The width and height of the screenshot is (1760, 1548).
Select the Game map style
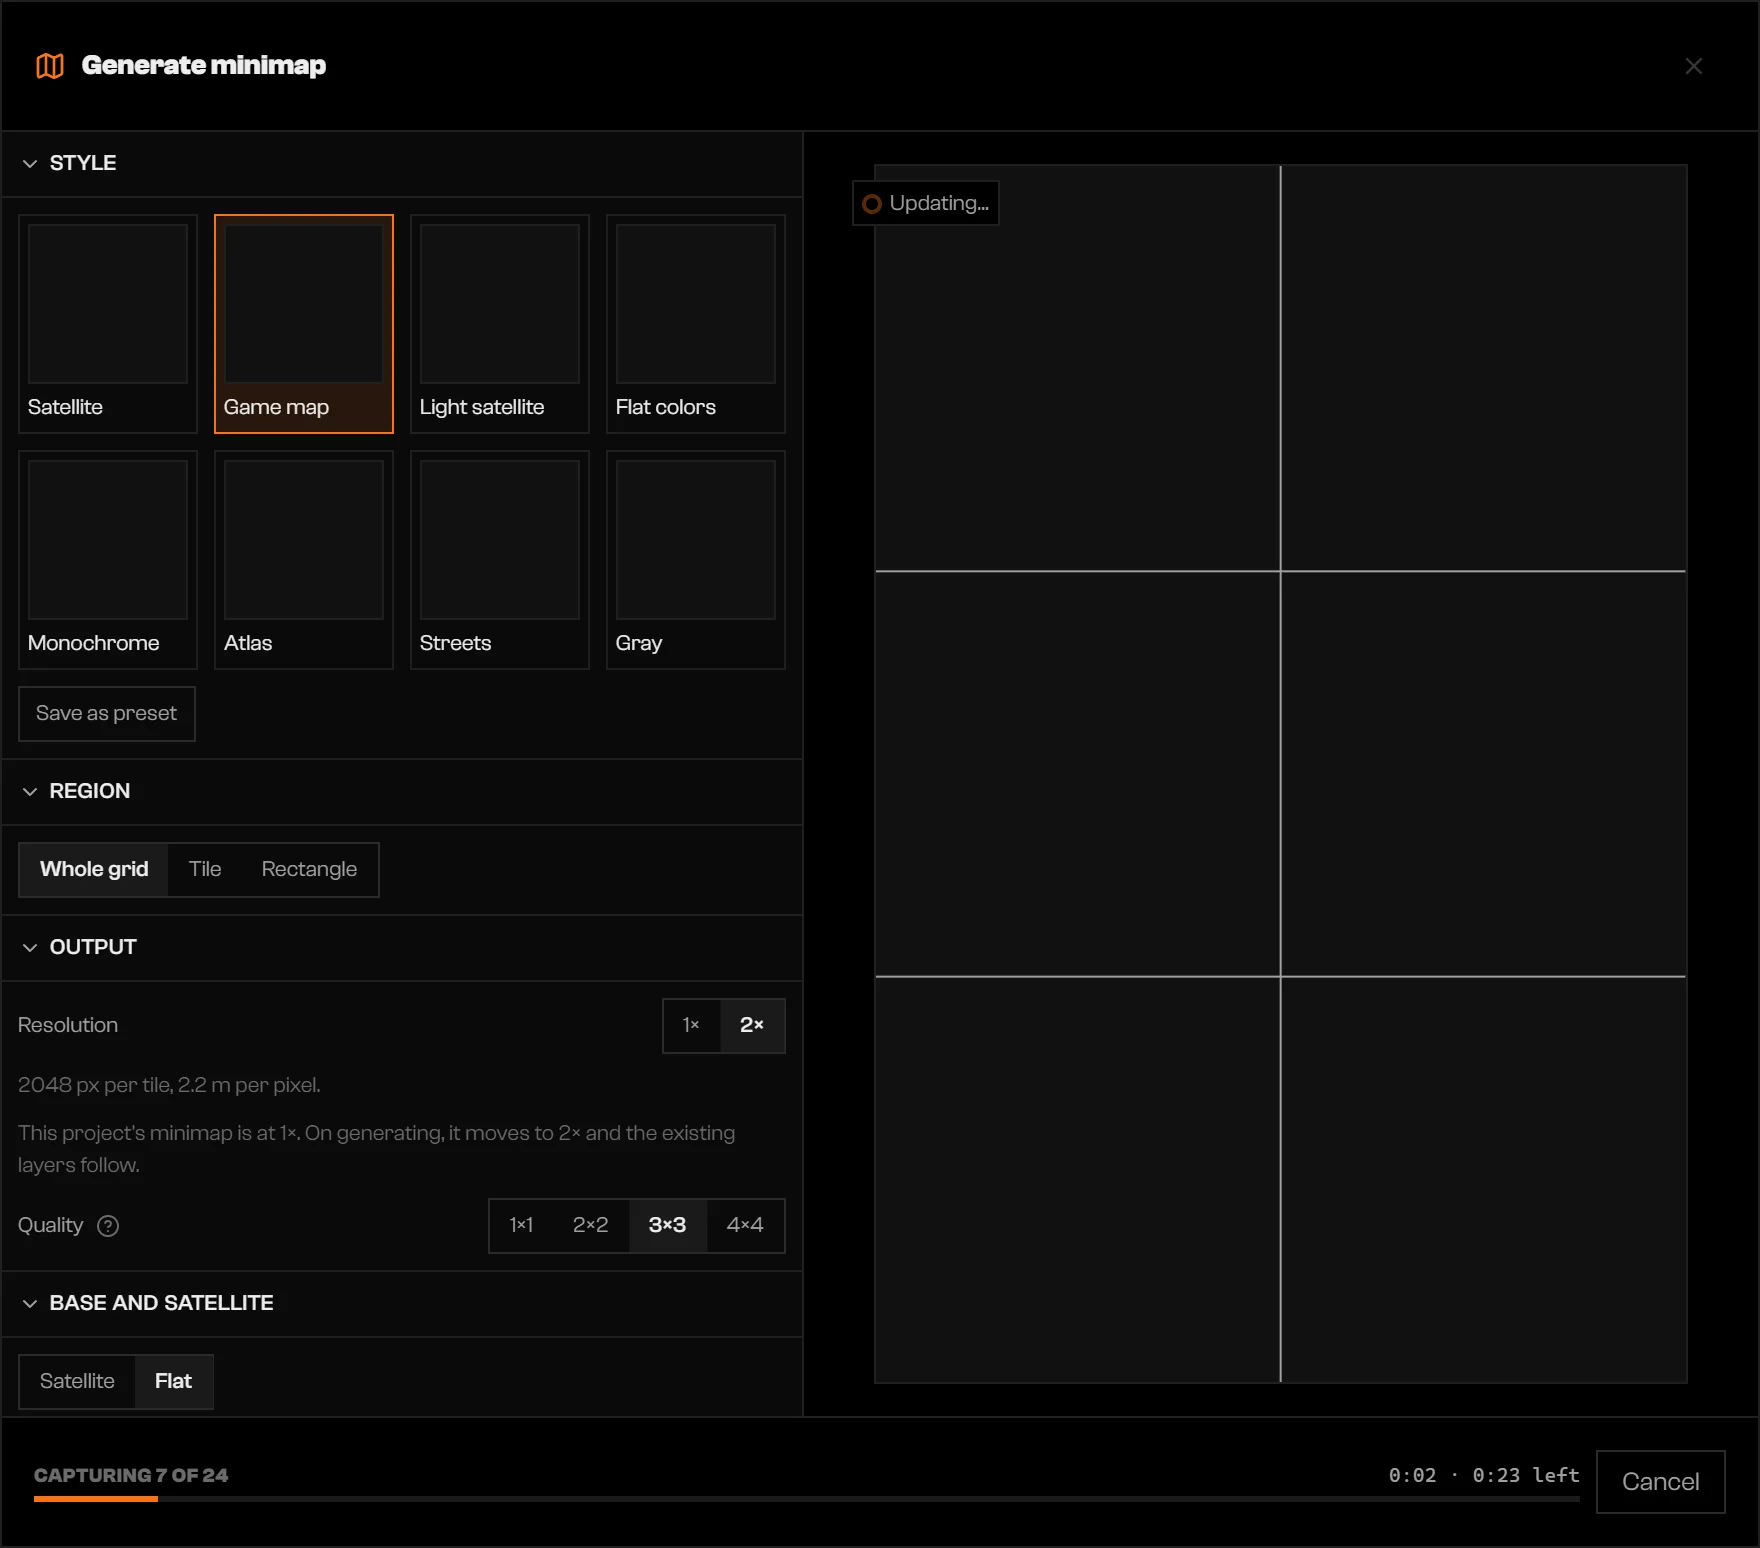[304, 324]
